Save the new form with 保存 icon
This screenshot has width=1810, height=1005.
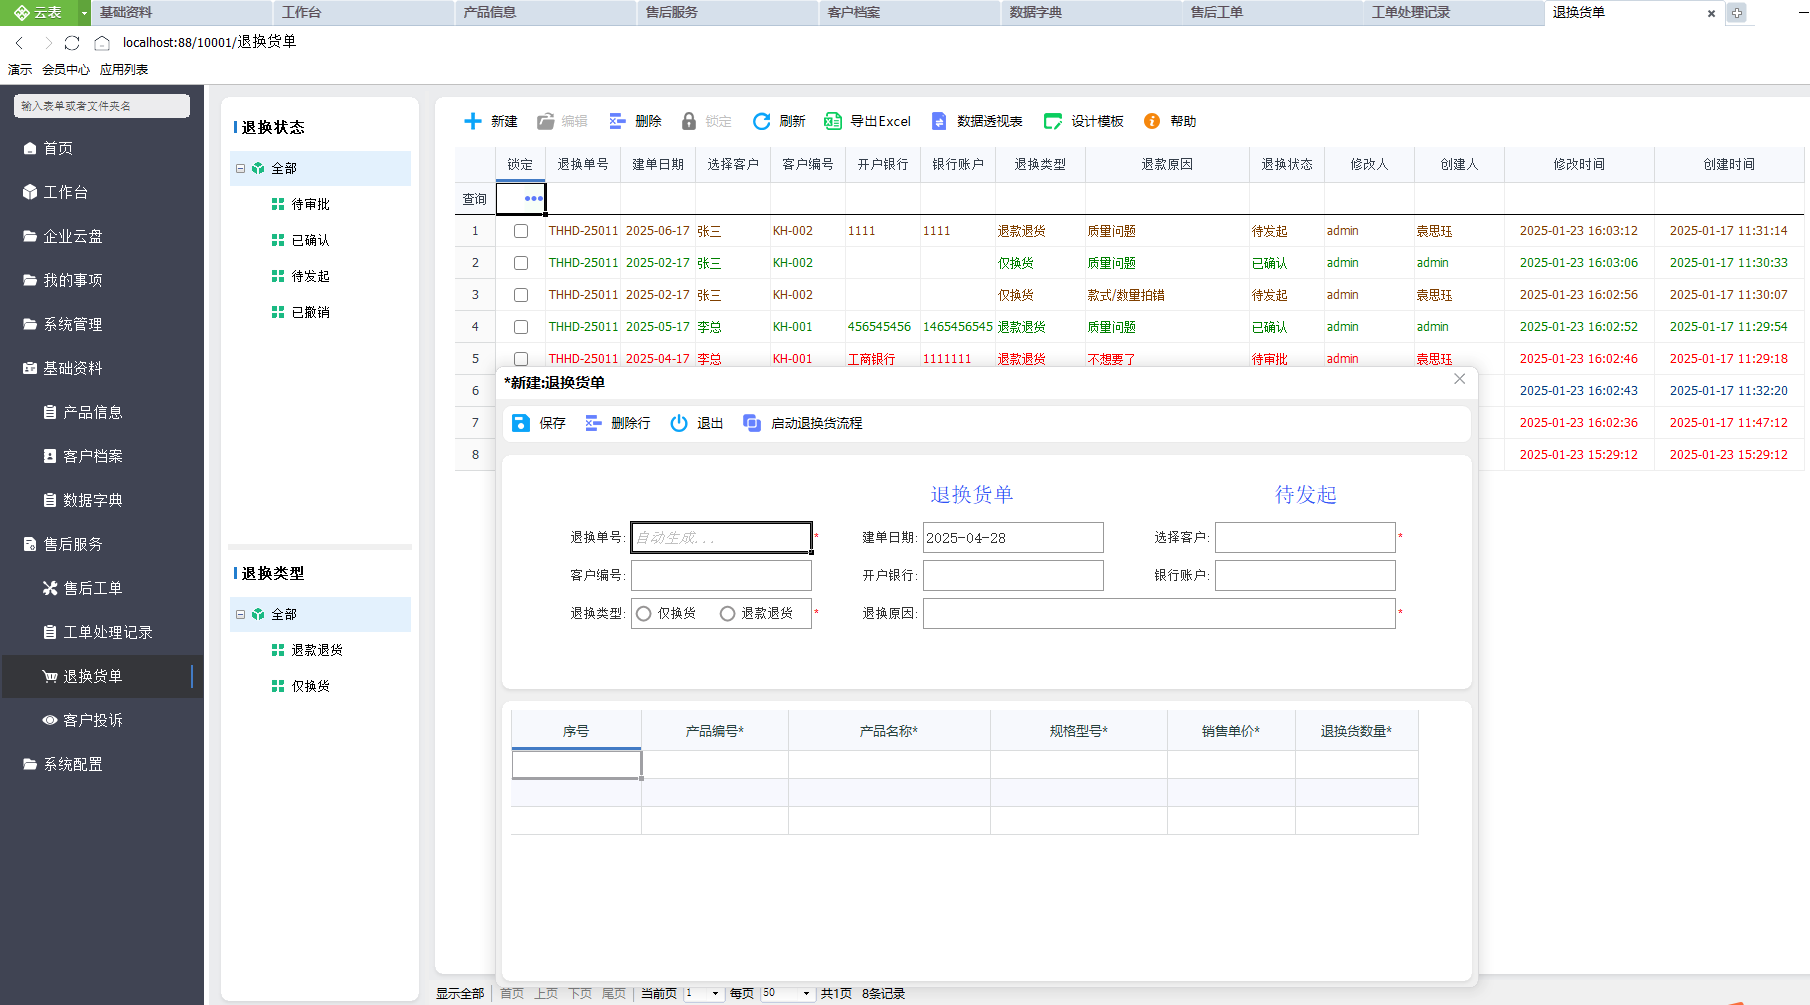pyautogui.click(x=521, y=423)
